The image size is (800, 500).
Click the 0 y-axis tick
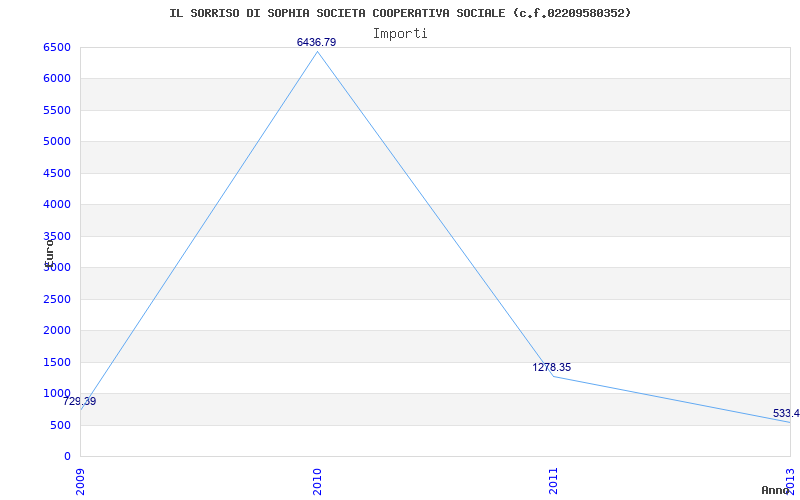click(x=67, y=456)
